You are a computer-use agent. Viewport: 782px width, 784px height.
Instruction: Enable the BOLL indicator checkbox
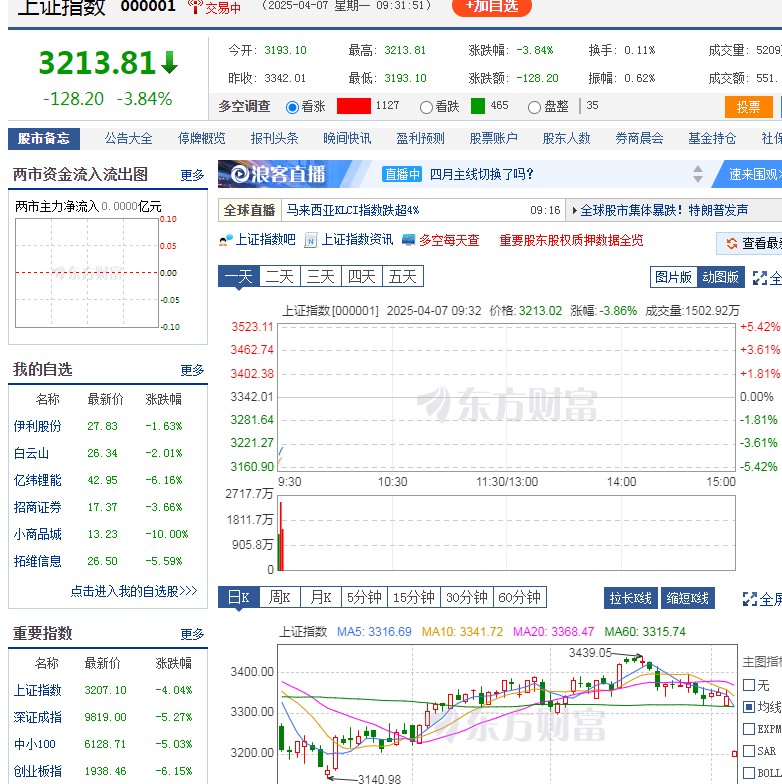[x=748, y=773]
